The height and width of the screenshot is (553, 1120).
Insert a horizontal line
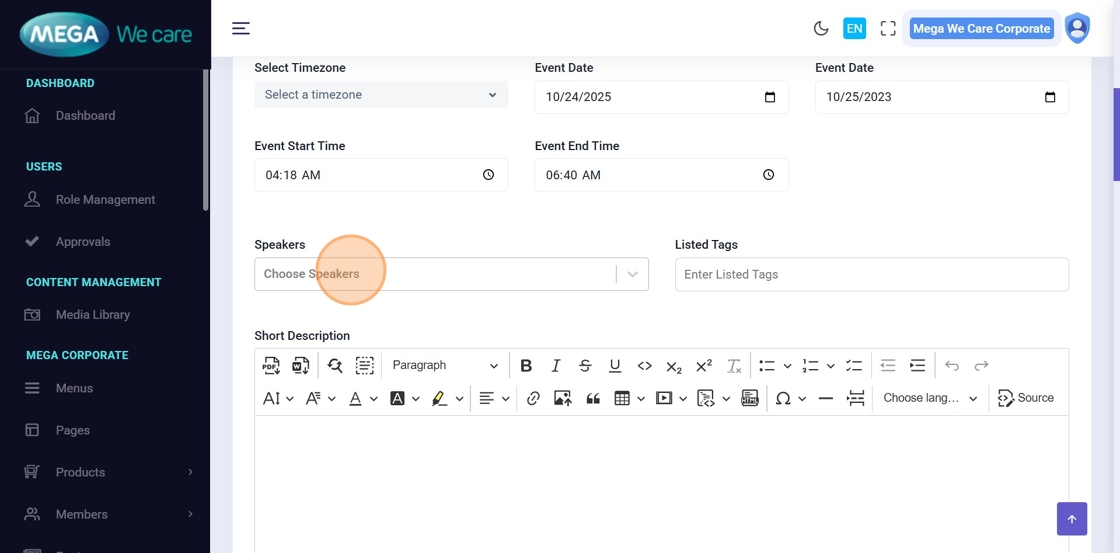point(825,398)
